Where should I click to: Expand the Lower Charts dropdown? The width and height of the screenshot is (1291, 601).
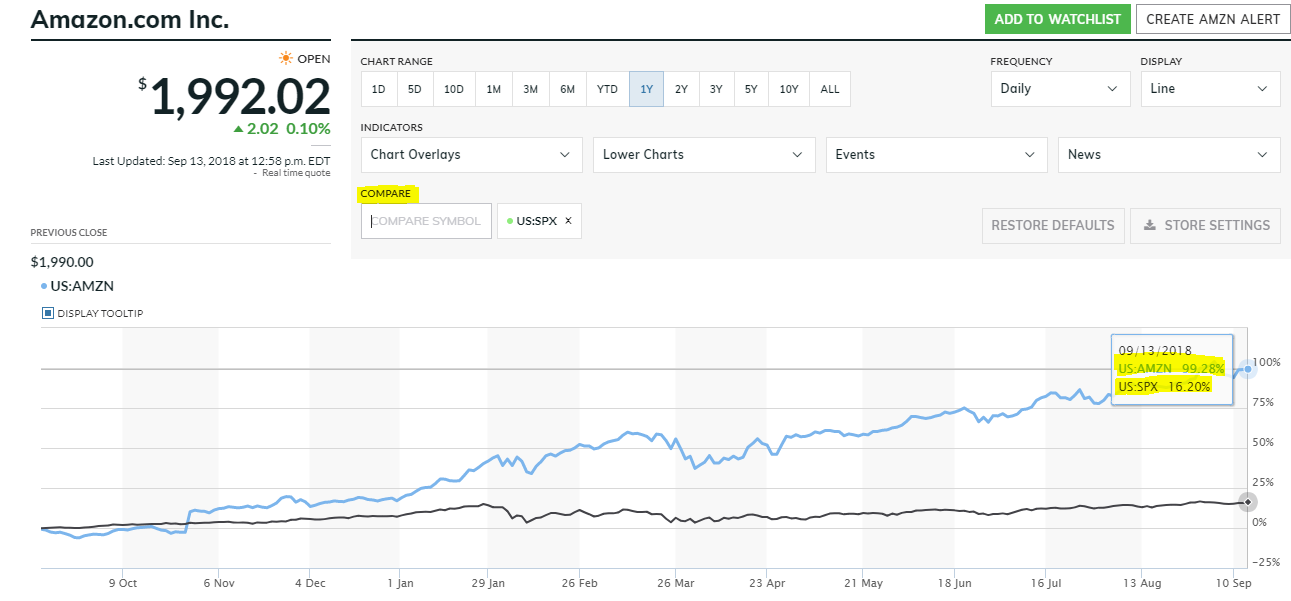704,155
